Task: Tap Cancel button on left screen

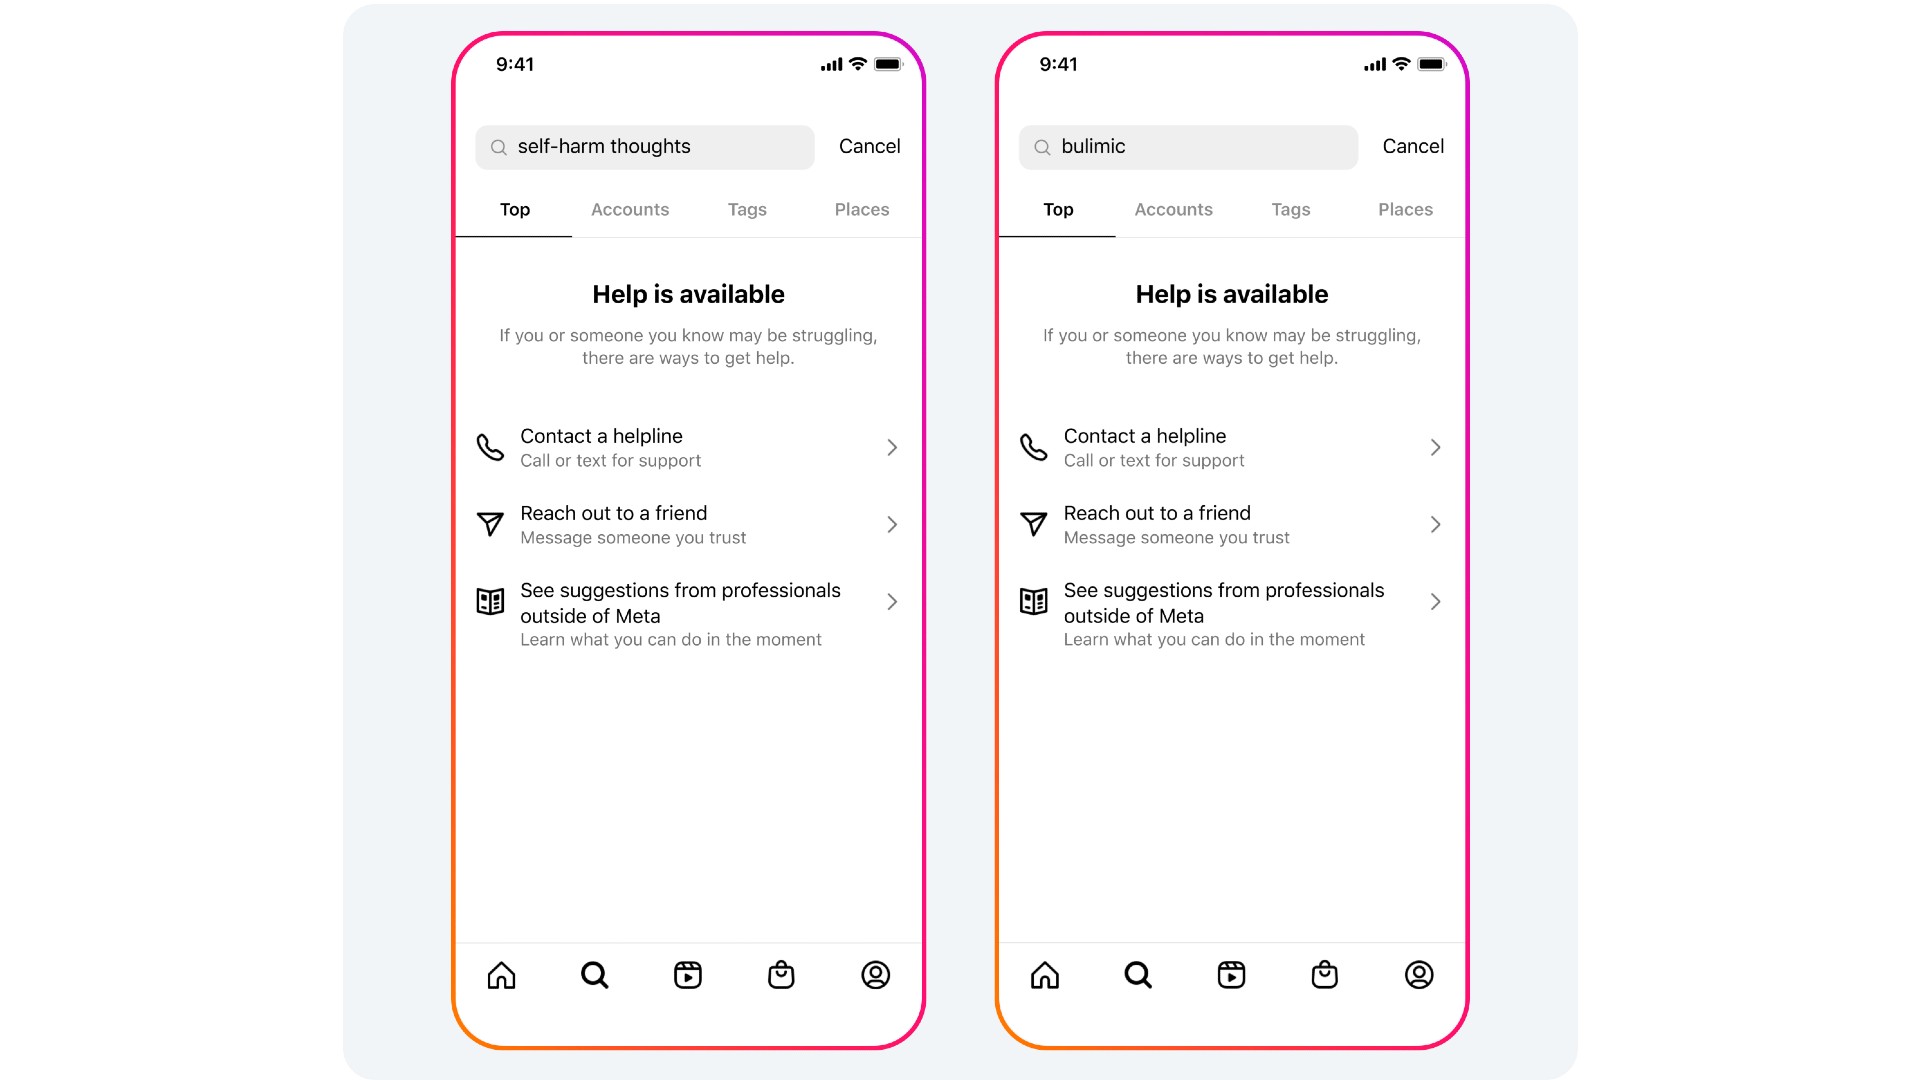Action: click(x=869, y=146)
